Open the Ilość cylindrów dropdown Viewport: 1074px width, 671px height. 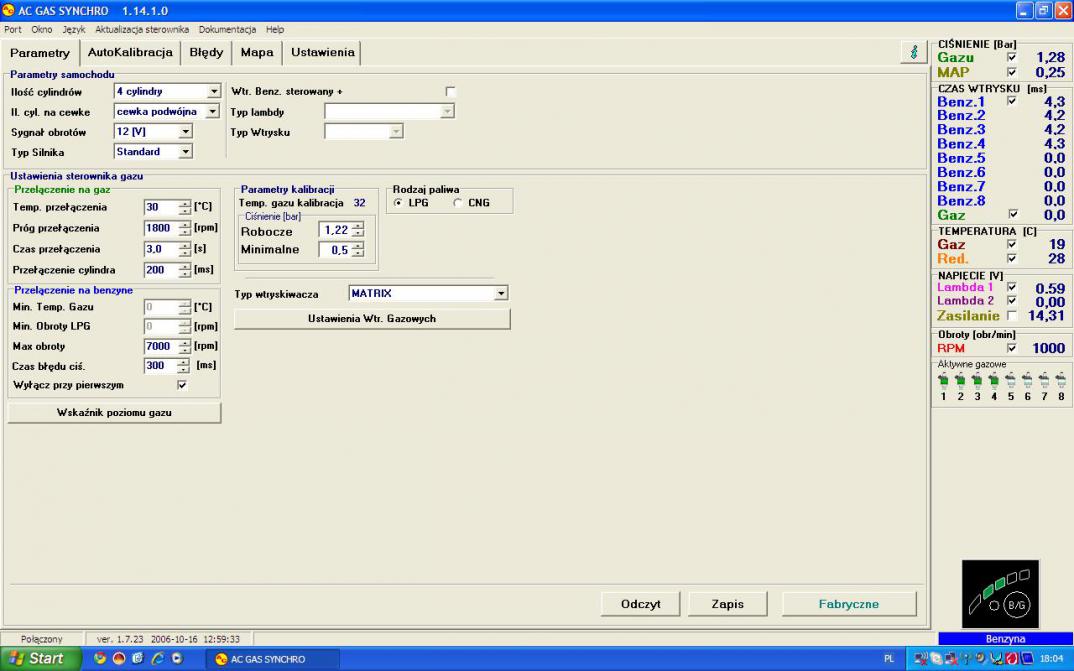[213, 92]
